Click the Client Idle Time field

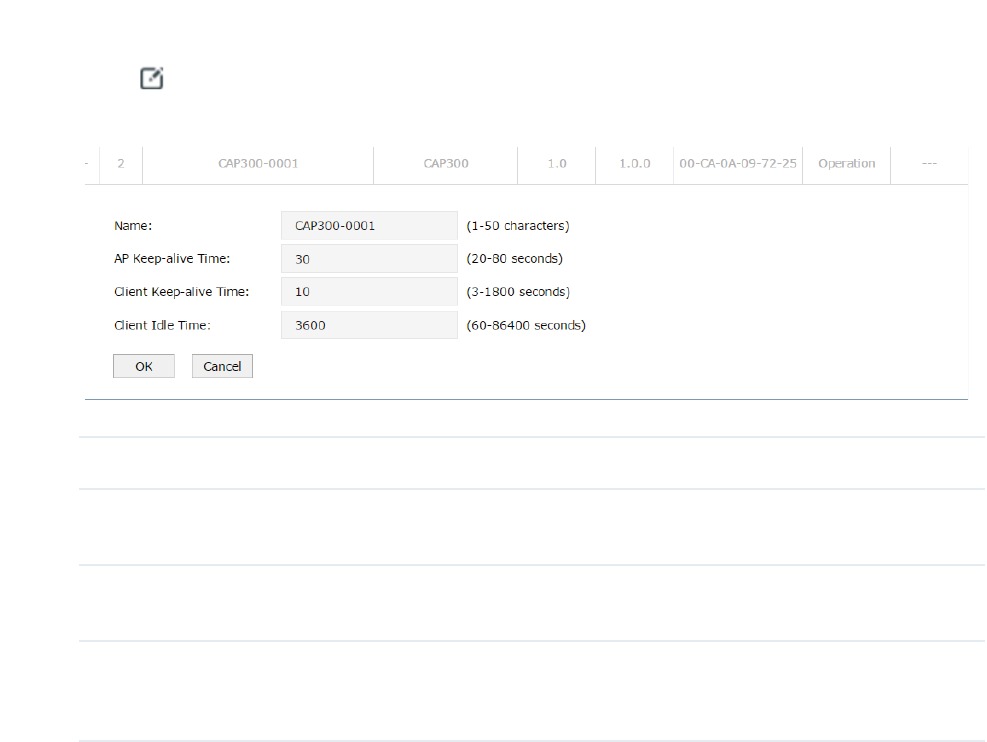click(369, 325)
